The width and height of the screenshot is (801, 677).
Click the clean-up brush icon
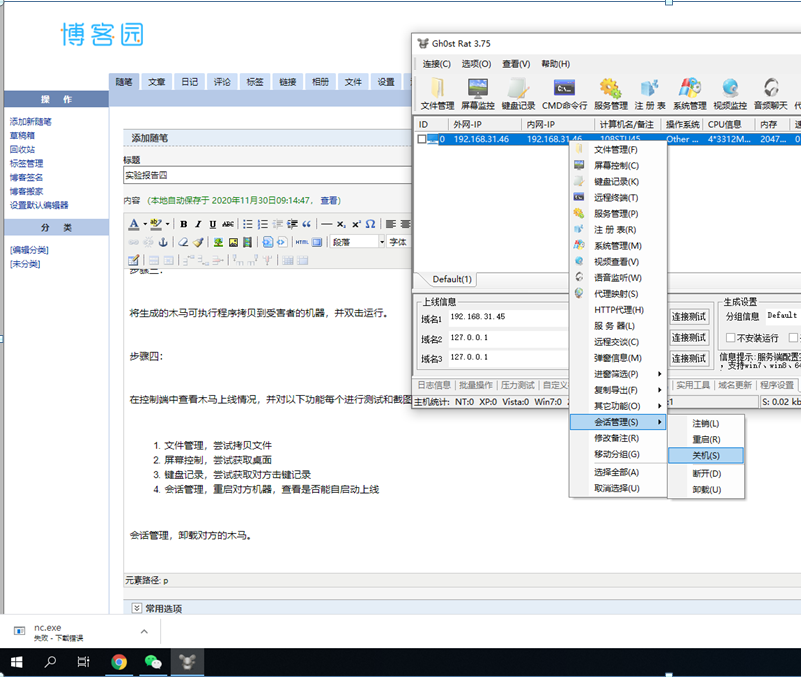click(x=198, y=242)
